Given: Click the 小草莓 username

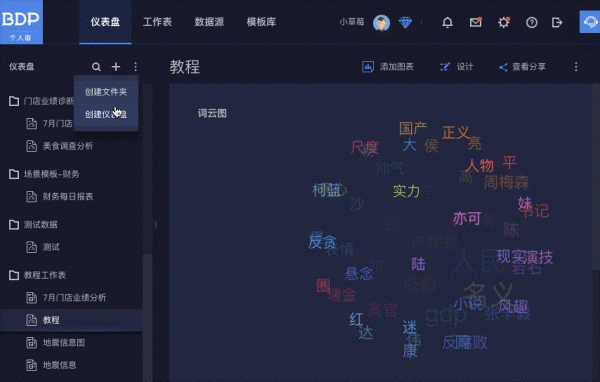Looking at the screenshot, I should [352, 22].
